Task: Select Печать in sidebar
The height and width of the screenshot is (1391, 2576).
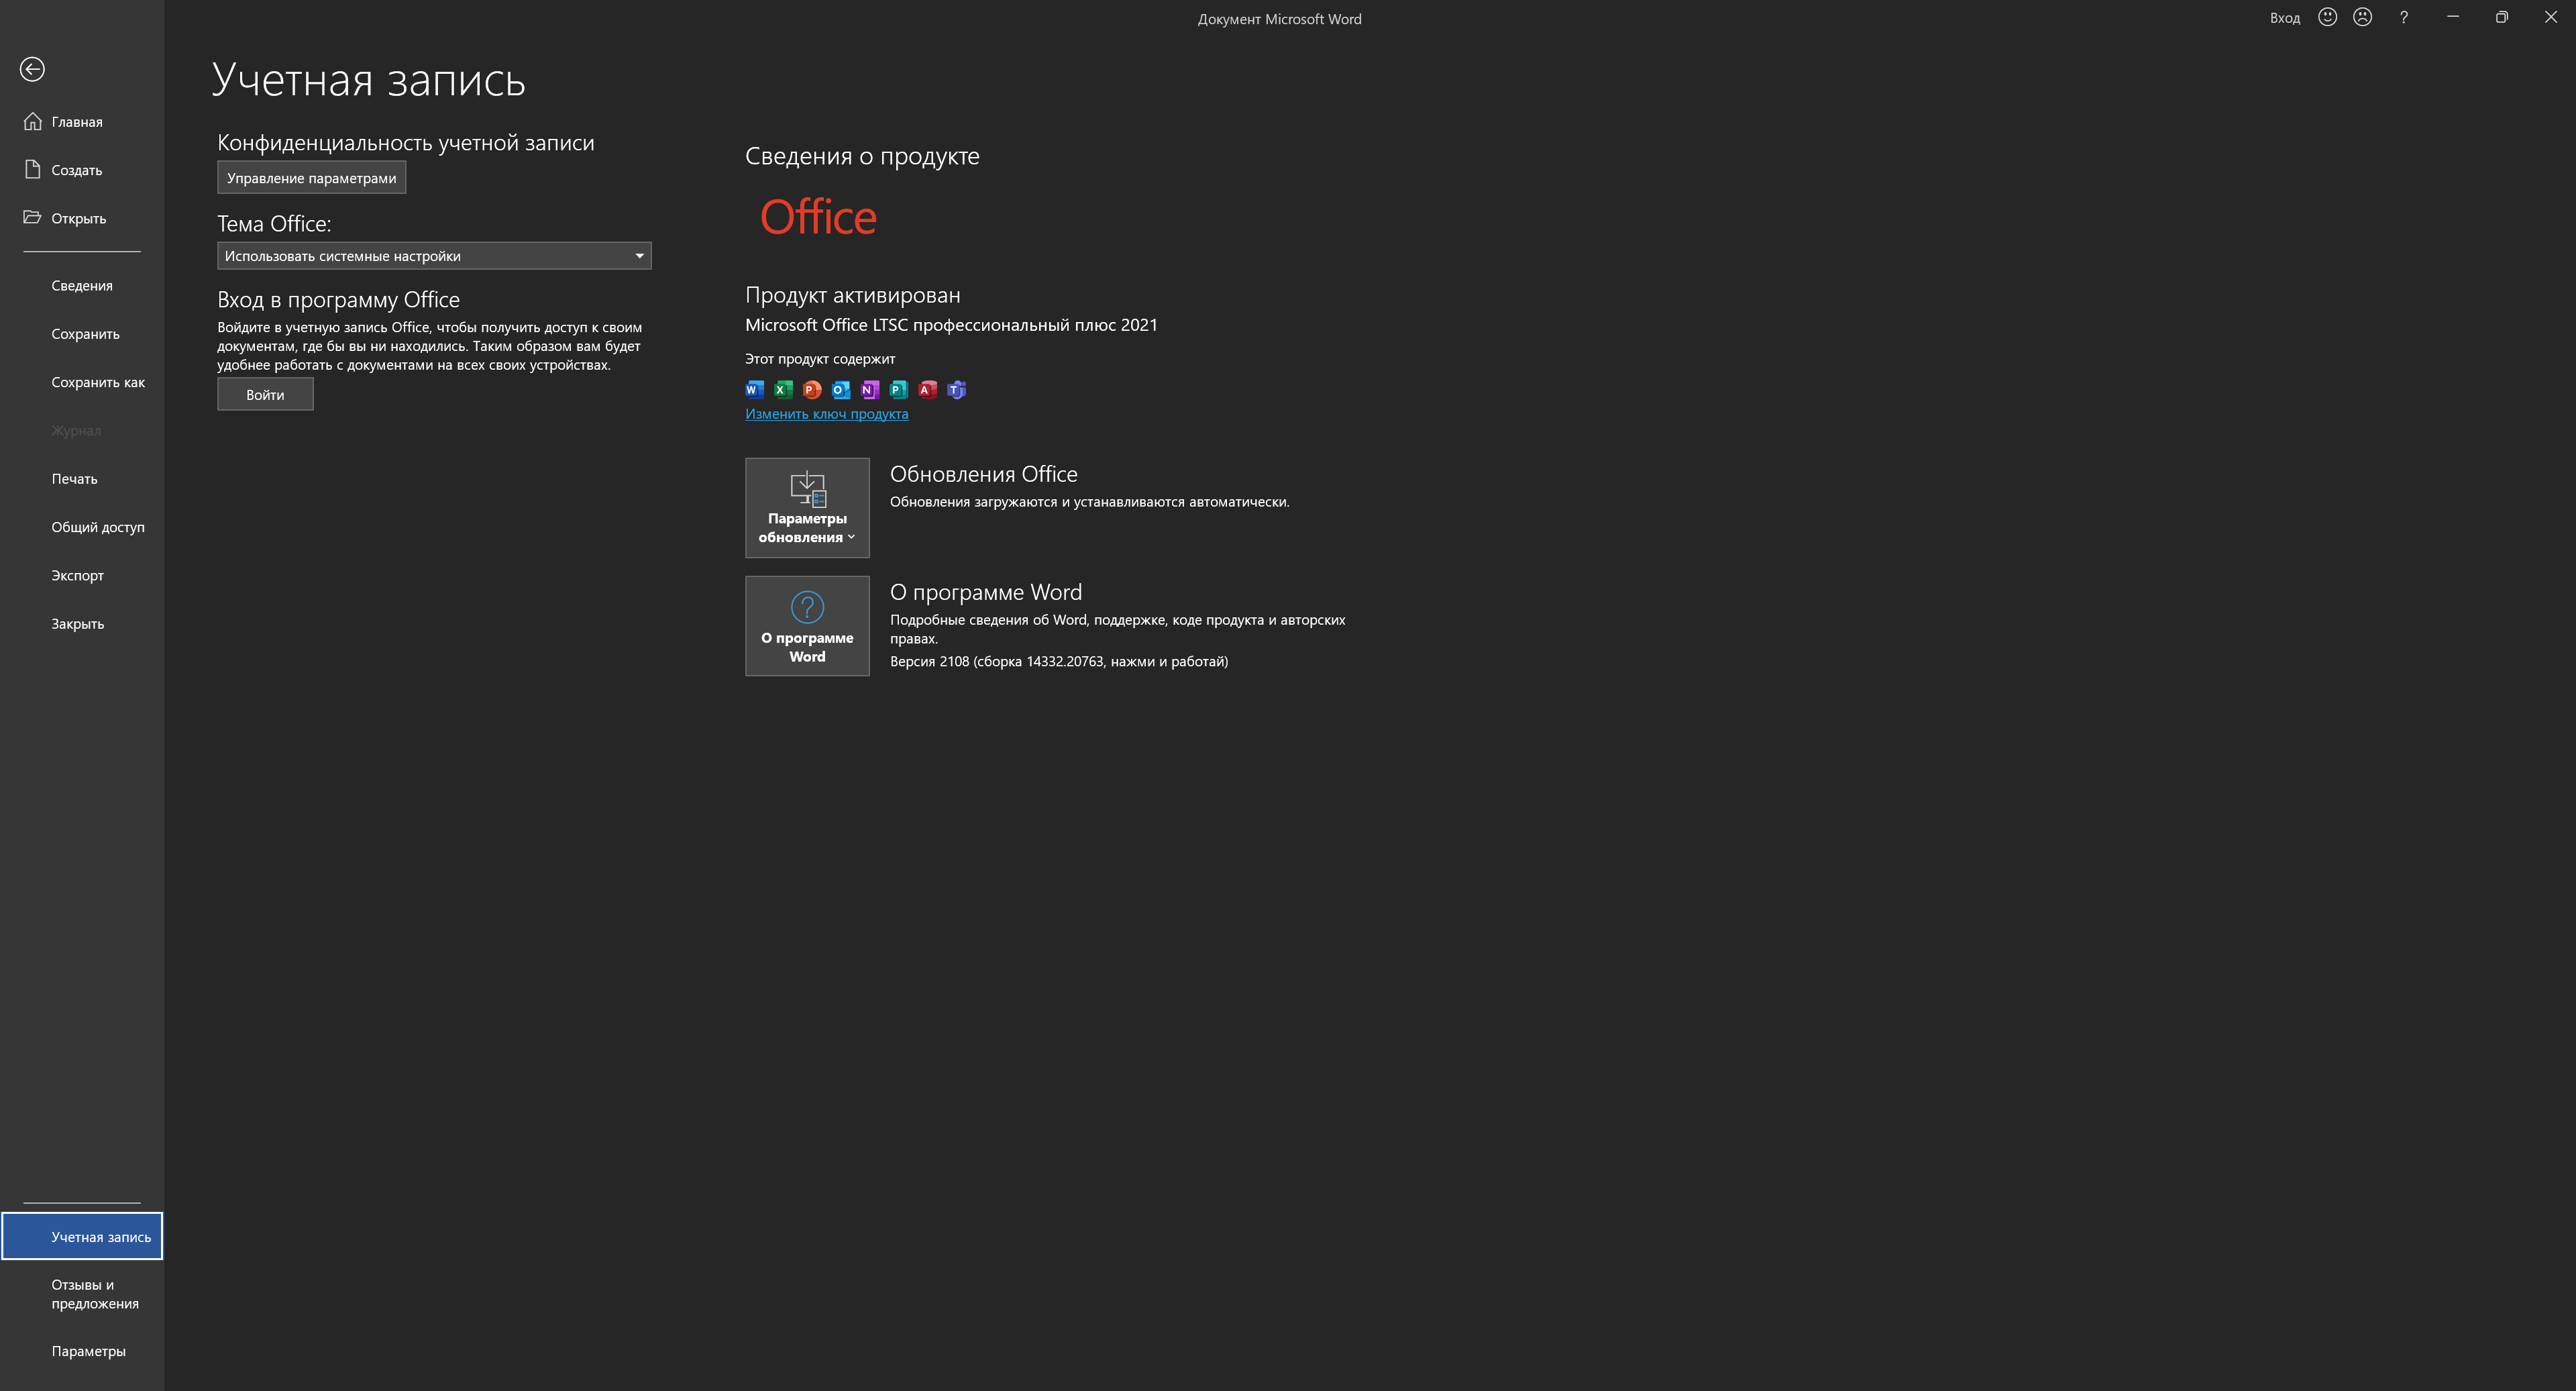Action: click(82, 479)
